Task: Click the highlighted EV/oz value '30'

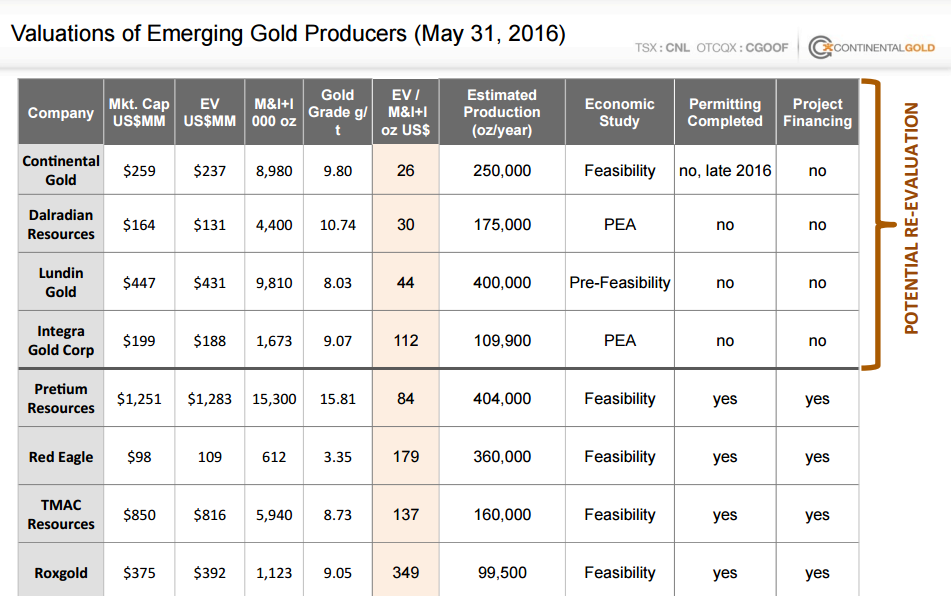Action: 405,225
